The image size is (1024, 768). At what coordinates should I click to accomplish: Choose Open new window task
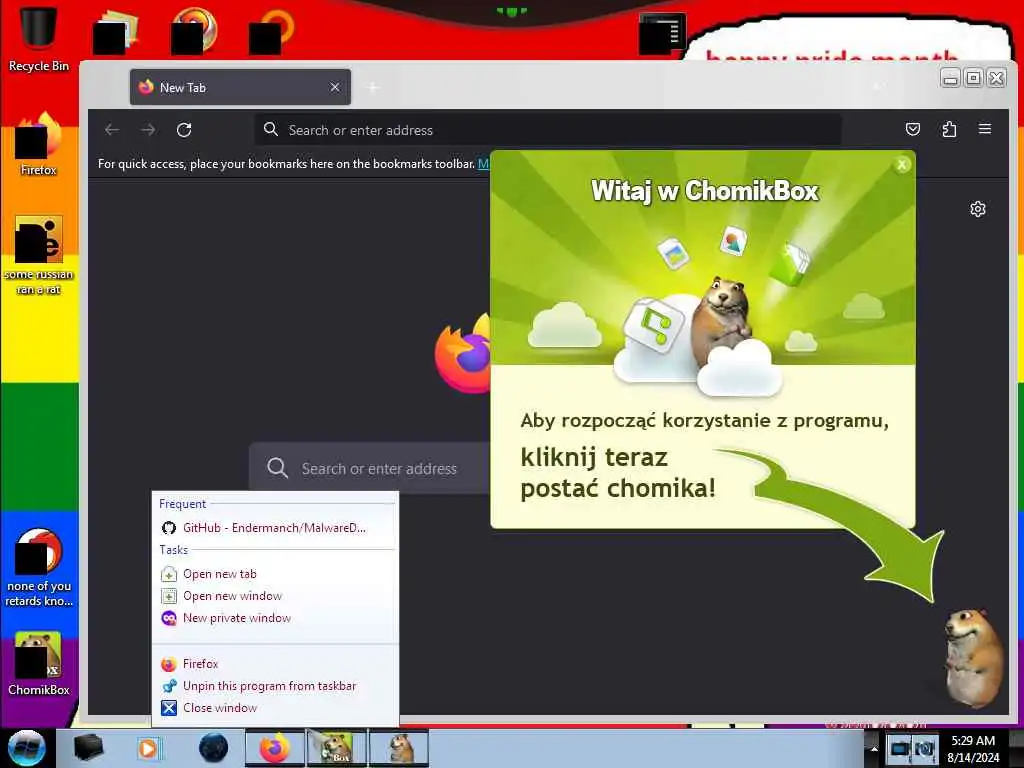(232, 596)
